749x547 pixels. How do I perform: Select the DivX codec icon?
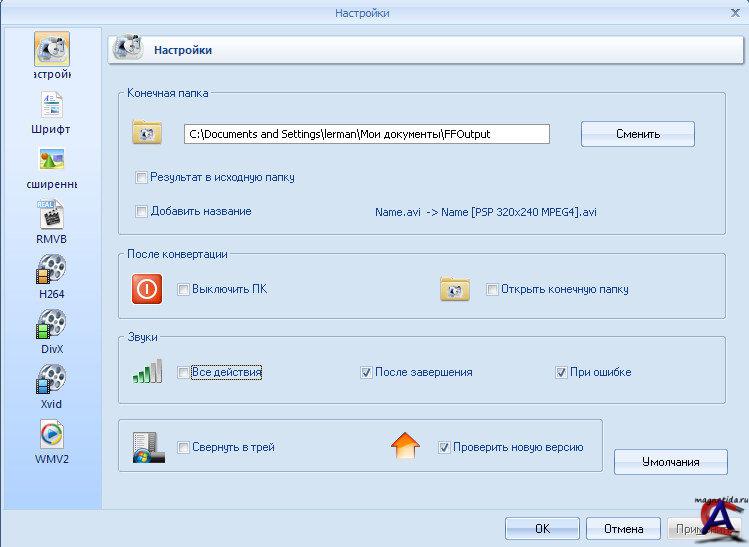coord(51,324)
